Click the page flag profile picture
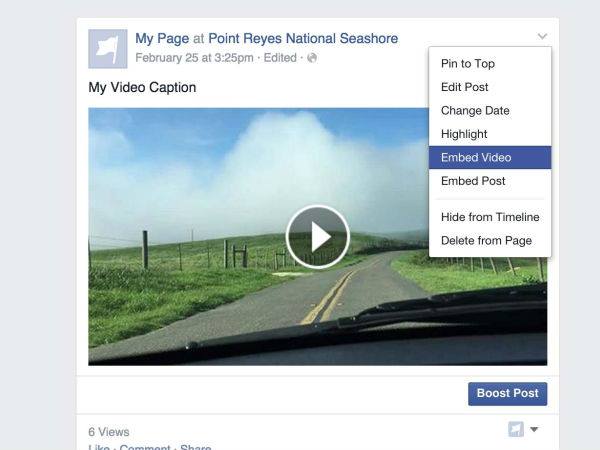The image size is (600, 450). 108,49
